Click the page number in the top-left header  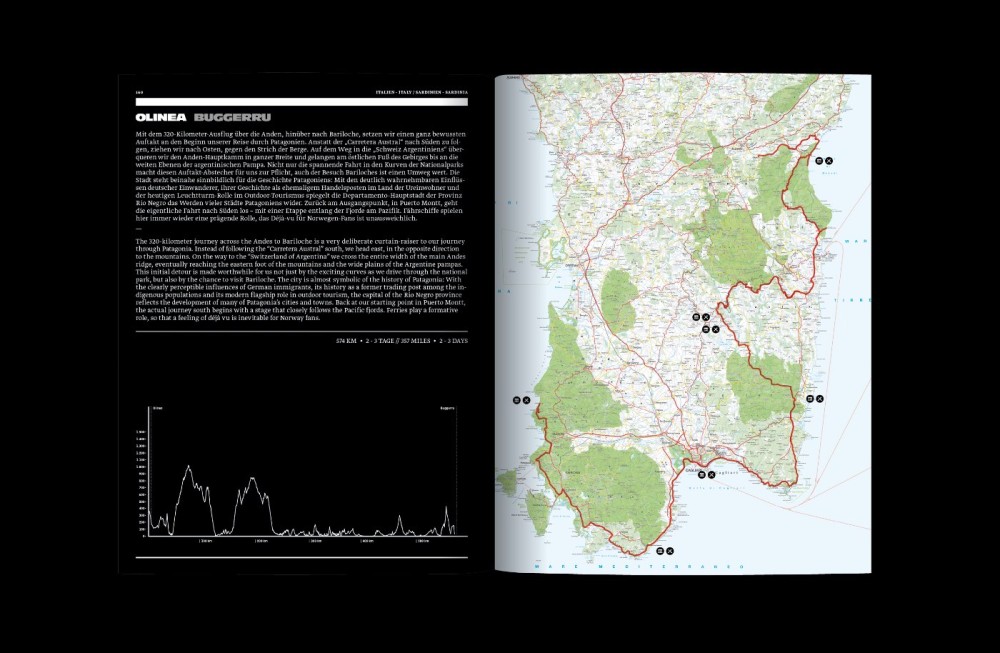[x=139, y=92]
